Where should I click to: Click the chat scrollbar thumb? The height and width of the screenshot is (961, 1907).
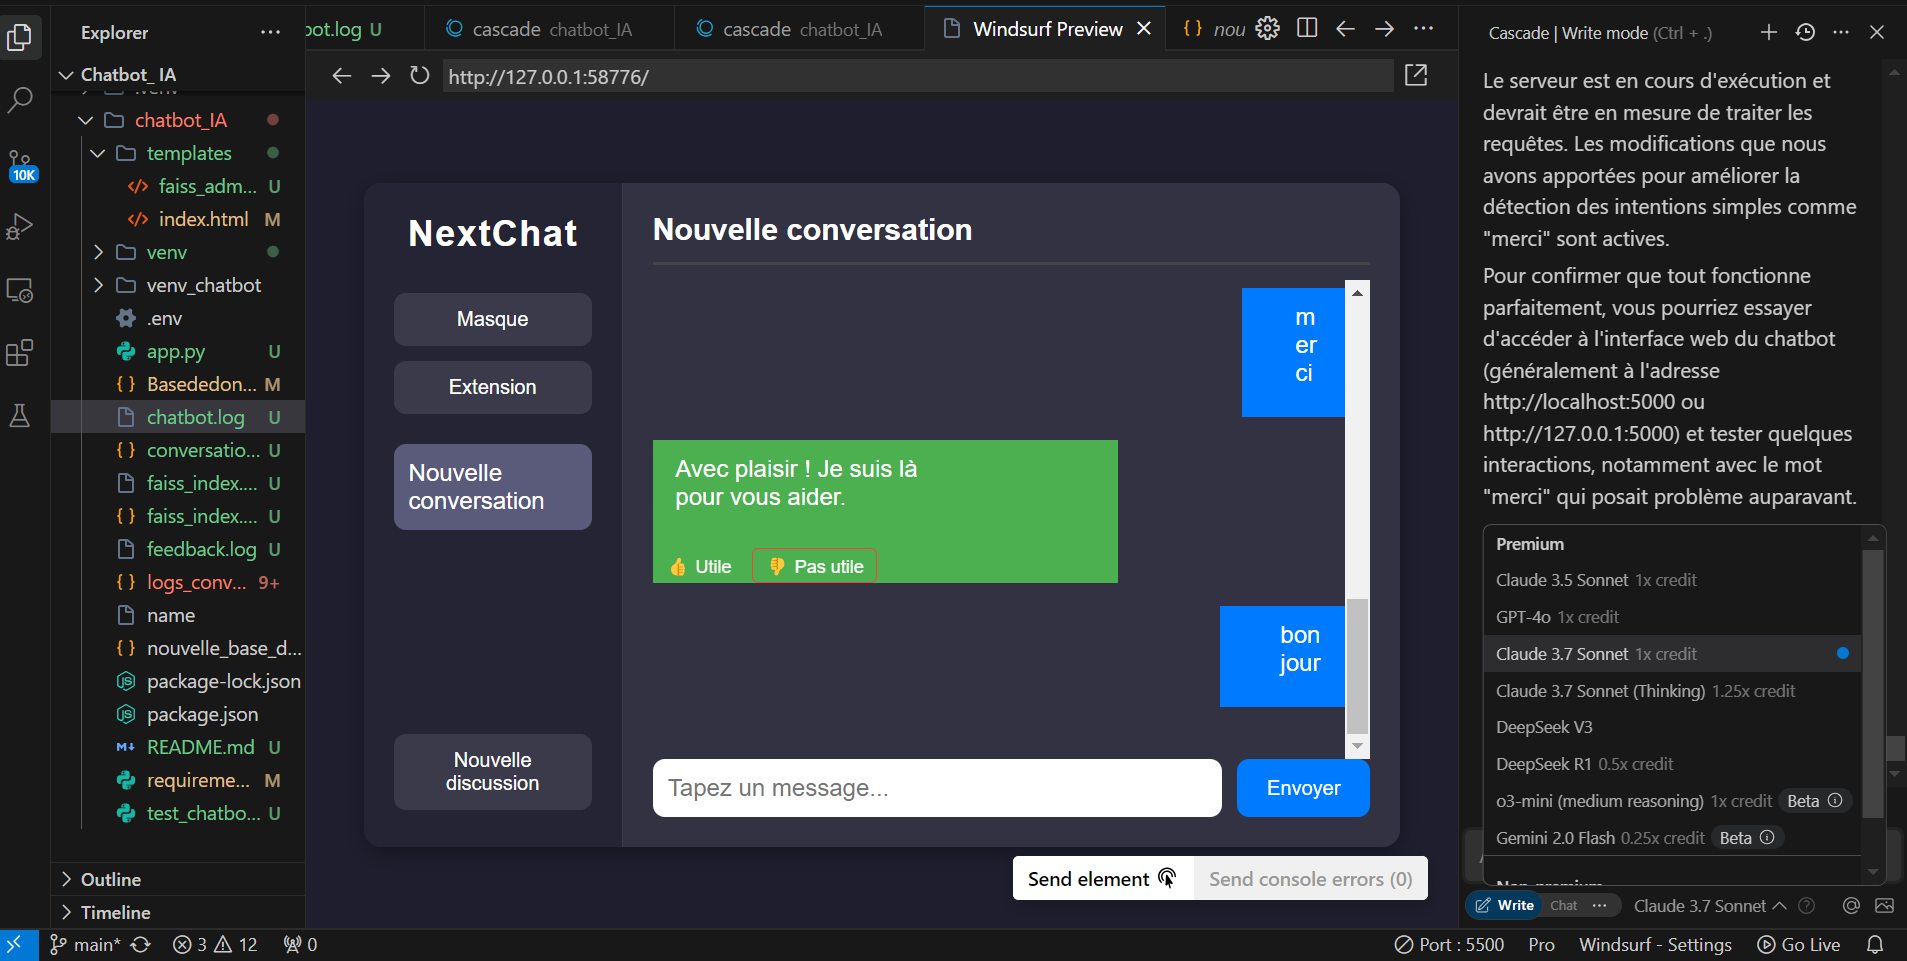coord(1357,666)
